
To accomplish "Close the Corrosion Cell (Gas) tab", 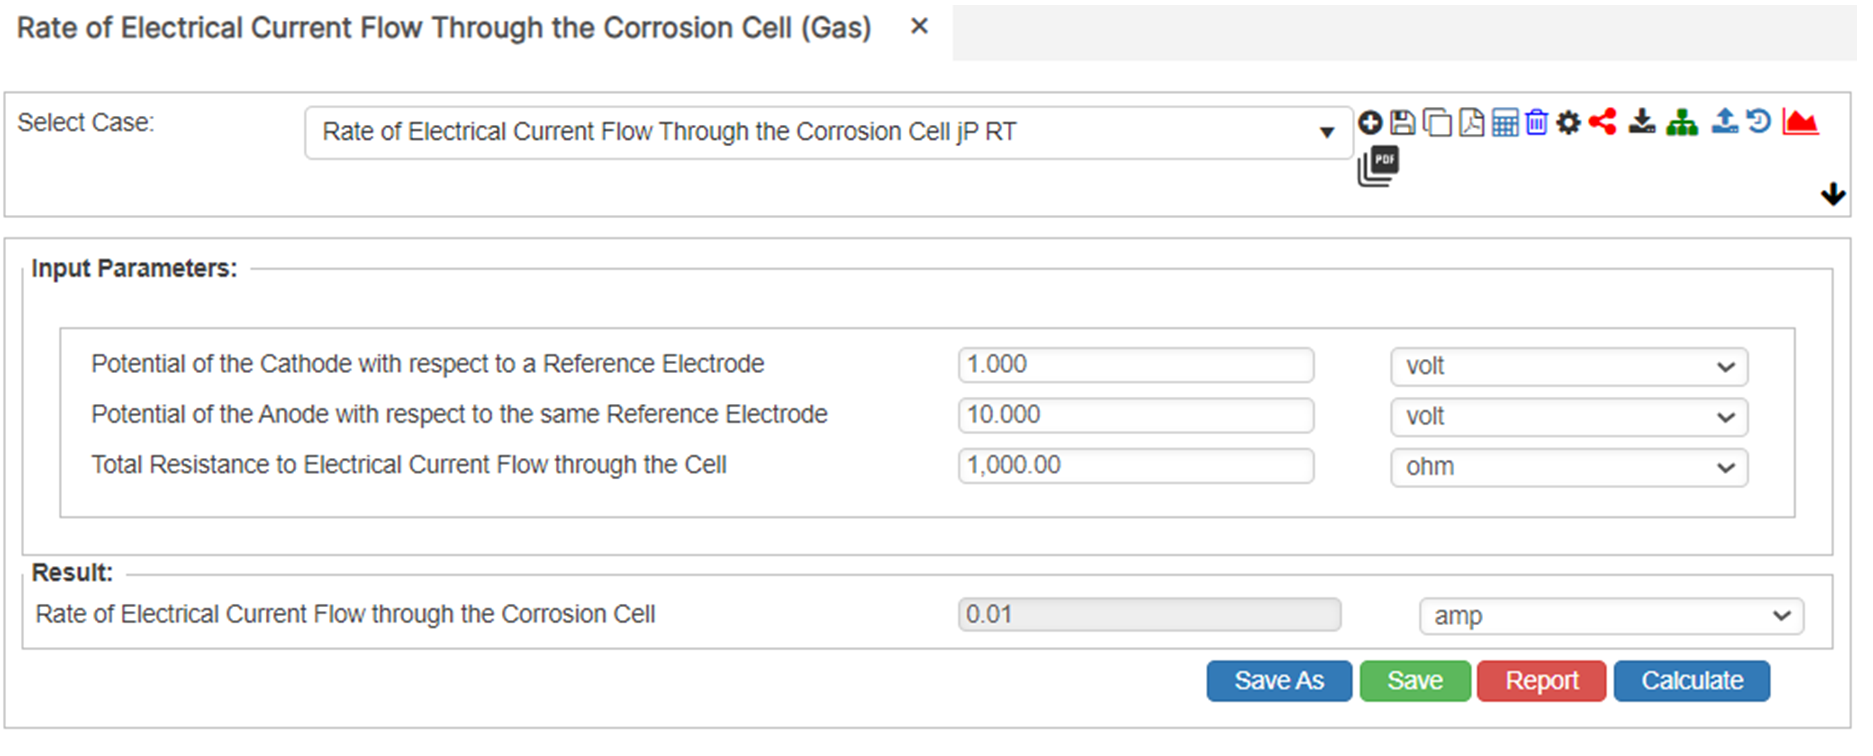I will coord(918,26).
